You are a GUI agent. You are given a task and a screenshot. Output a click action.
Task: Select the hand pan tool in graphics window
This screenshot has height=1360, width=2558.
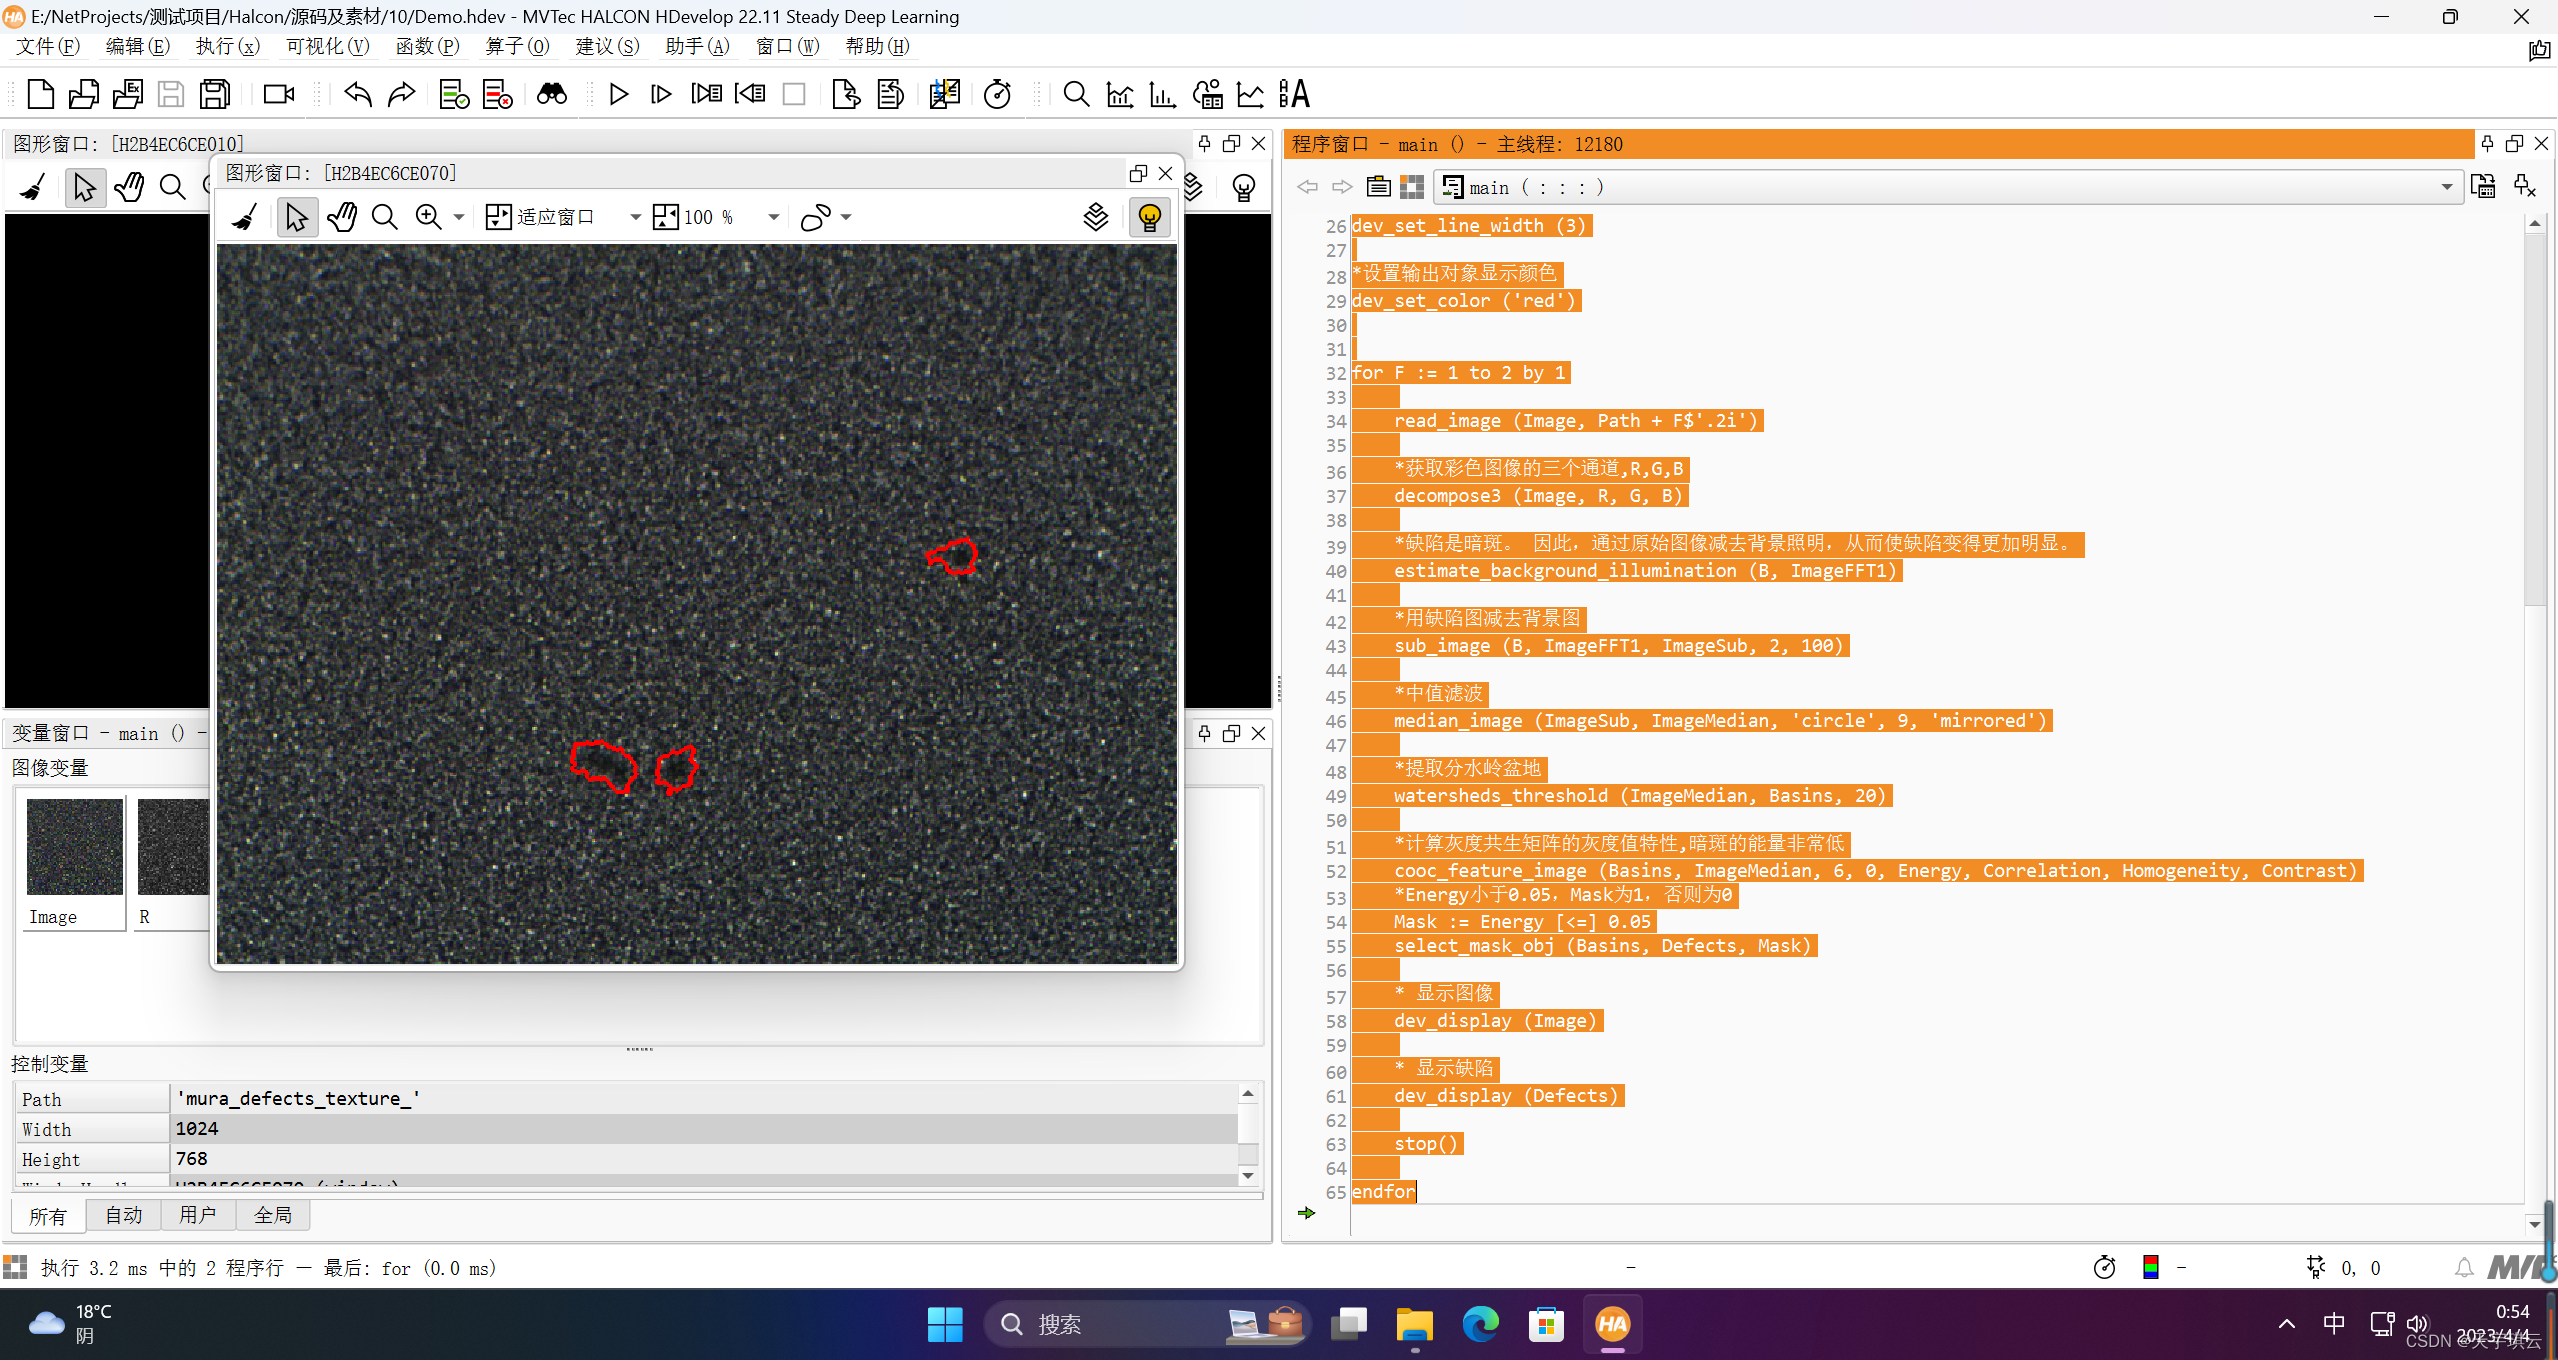(x=341, y=217)
